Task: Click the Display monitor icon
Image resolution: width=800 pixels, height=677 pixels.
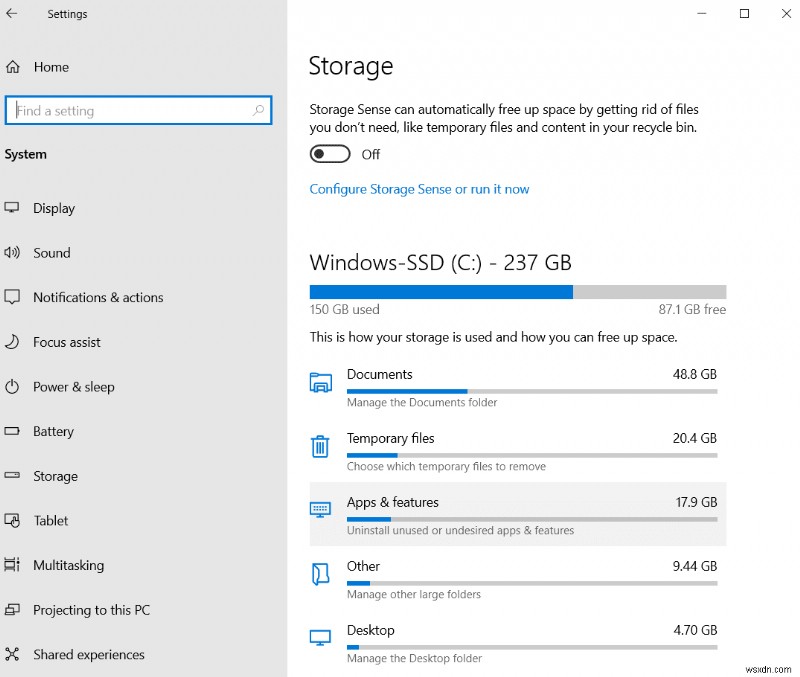Action: [x=12, y=208]
